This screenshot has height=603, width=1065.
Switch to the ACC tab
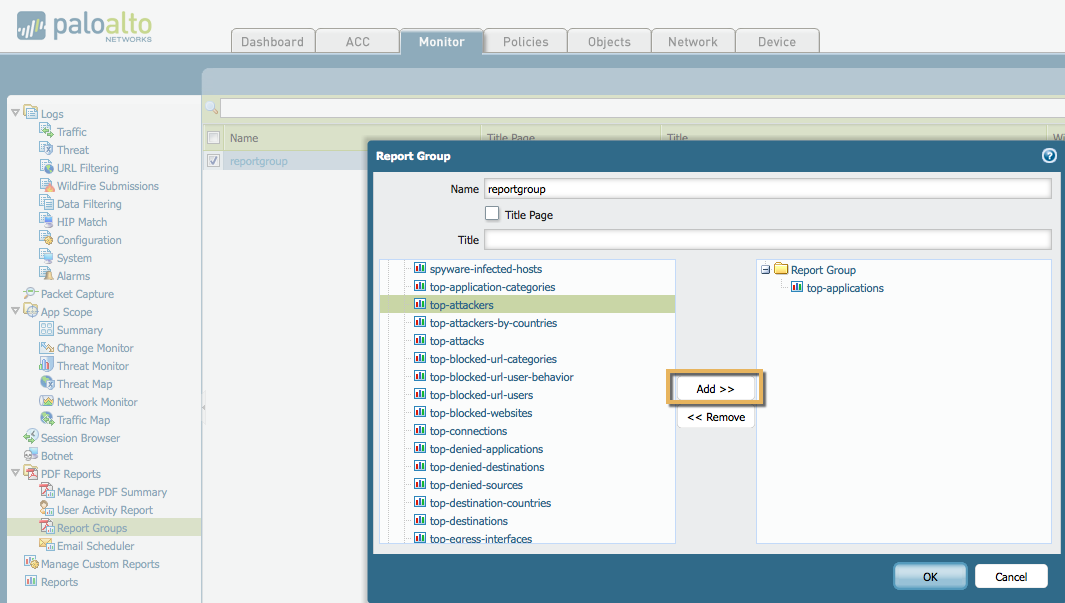(x=357, y=41)
